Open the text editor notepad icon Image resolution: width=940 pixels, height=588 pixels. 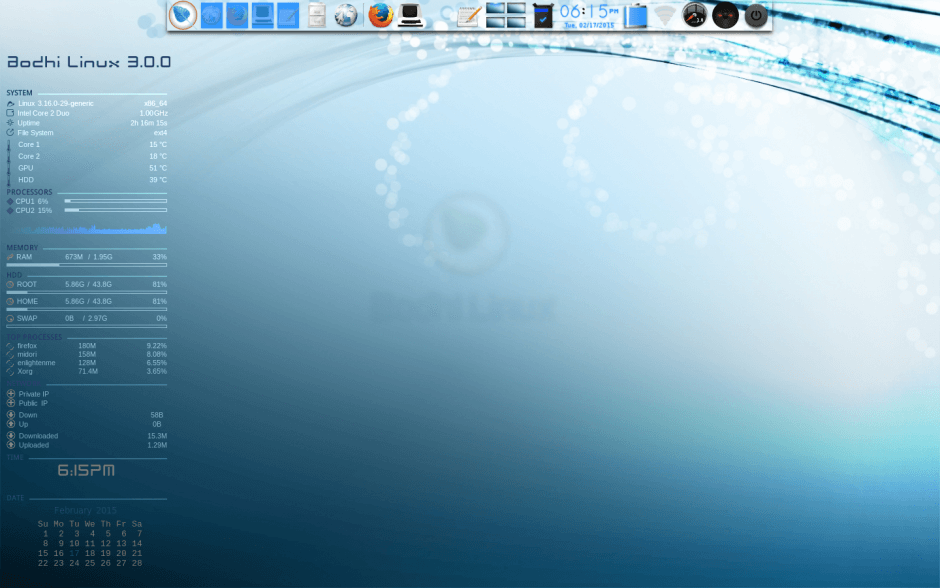pos(467,16)
